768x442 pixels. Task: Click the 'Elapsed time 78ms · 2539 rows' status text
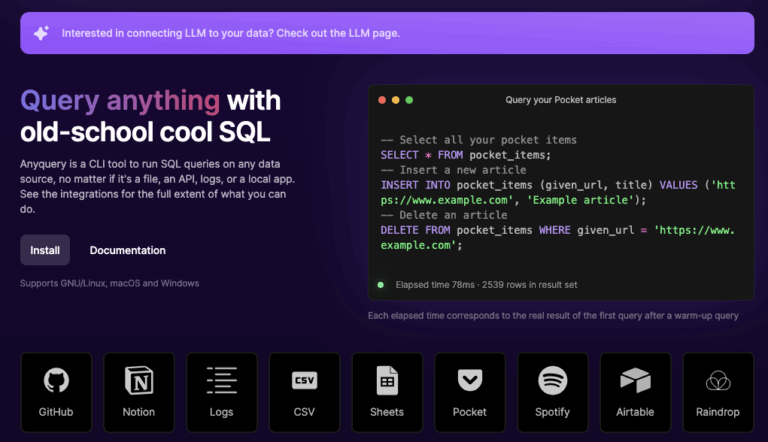pos(486,285)
